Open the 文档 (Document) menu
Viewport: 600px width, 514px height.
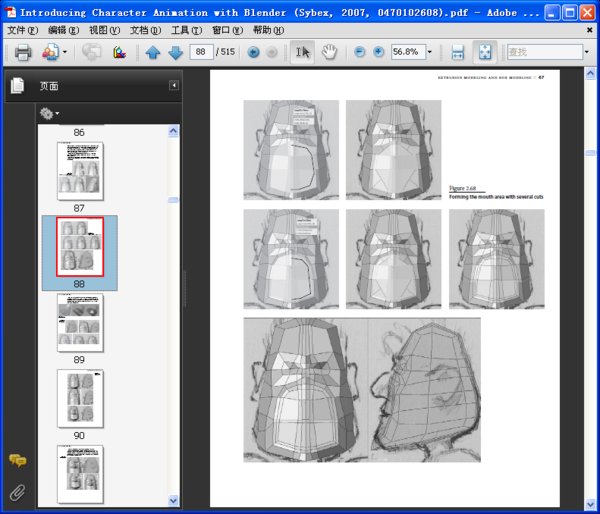pos(145,30)
